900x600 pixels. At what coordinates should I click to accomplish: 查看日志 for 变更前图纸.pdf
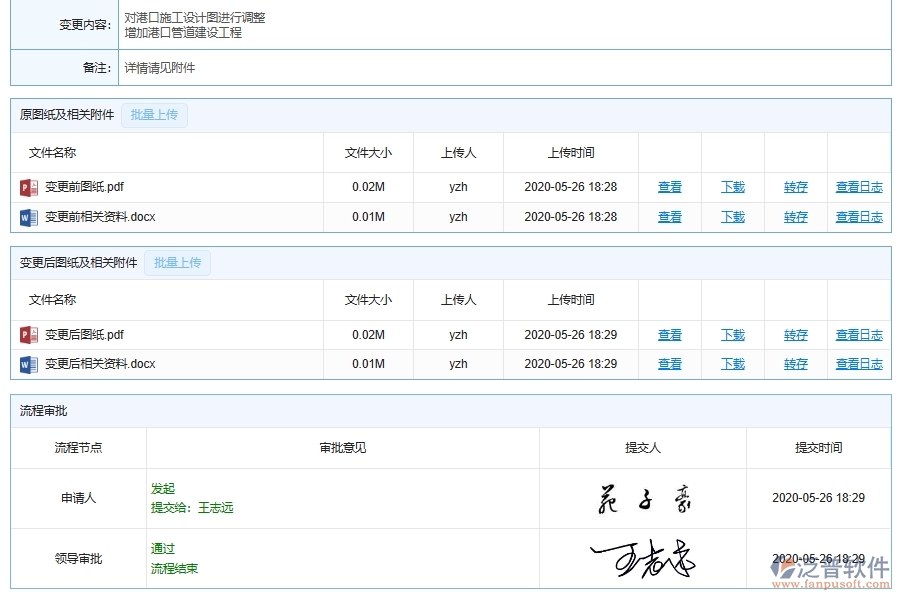858,187
